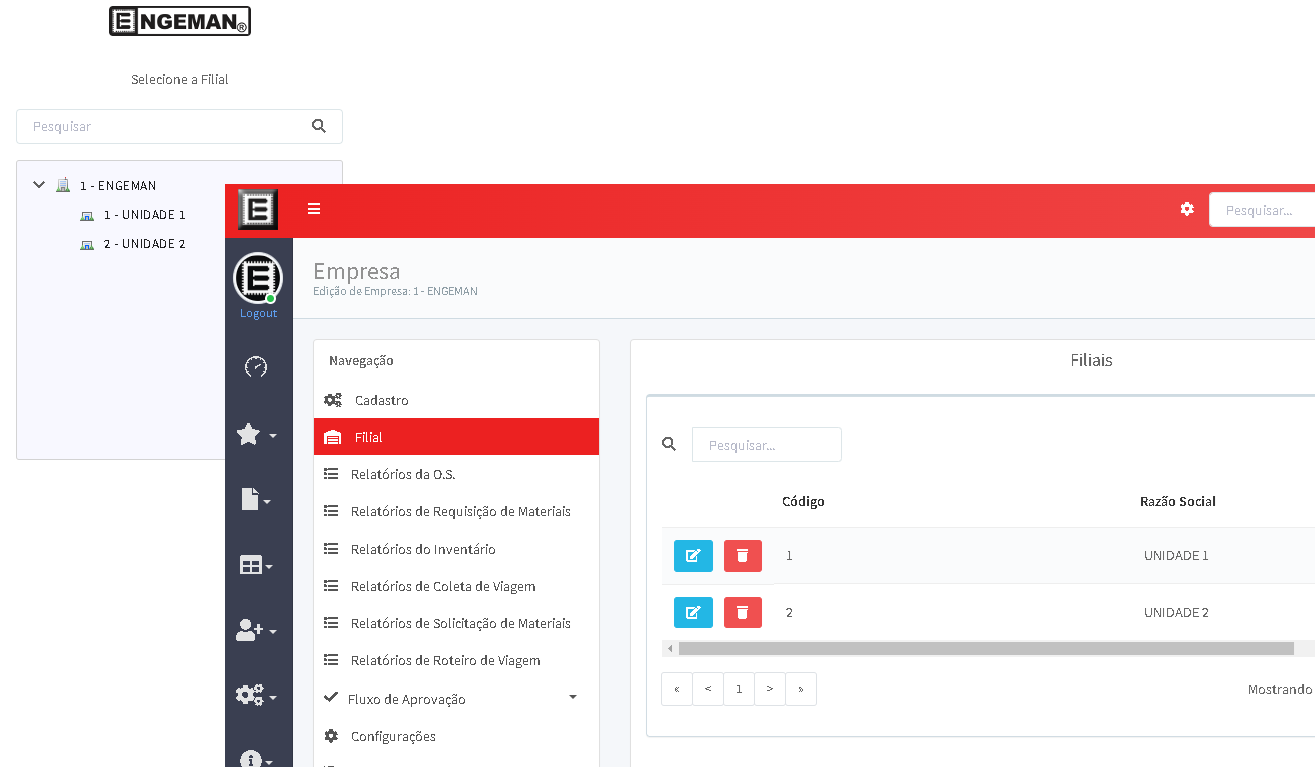Click the magnifier icon in Selecione a Filial search
Image resolution: width=1315 pixels, height=767 pixels.
(x=319, y=126)
